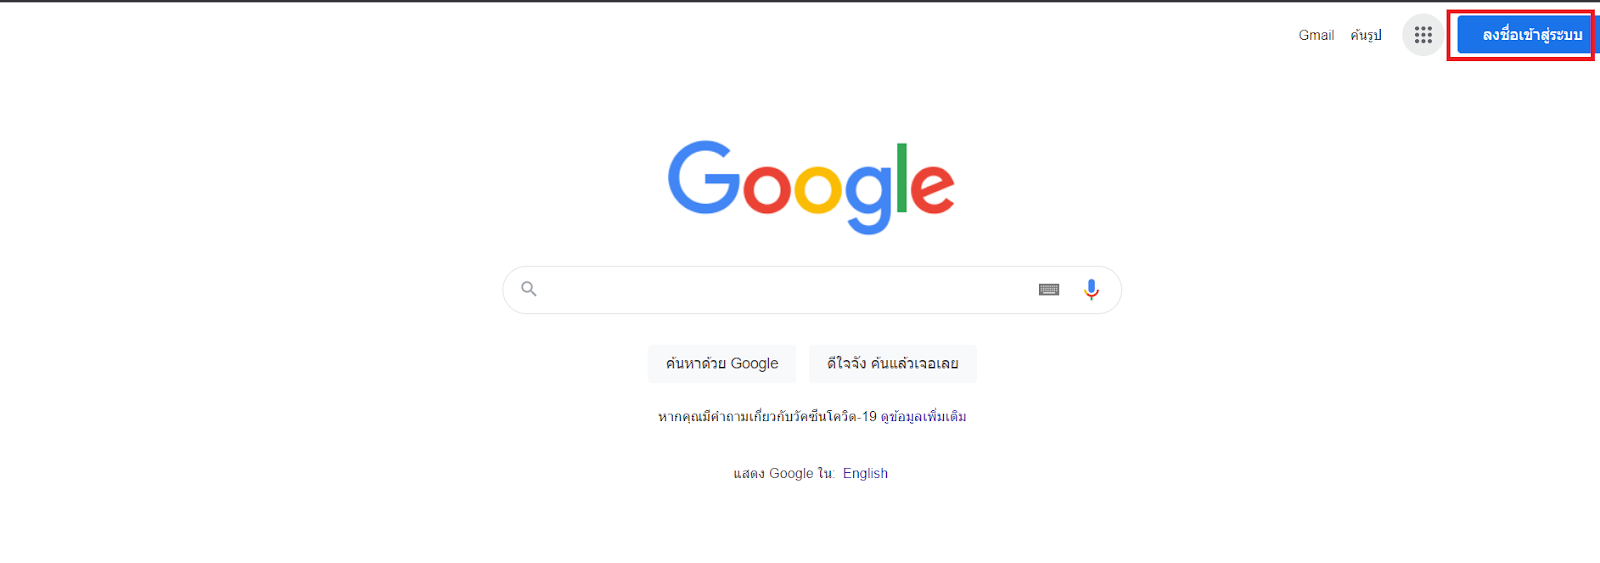Click the red letter e ending the logo
This screenshot has width=1600, height=563.
pyautogui.click(x=933, y=188)
